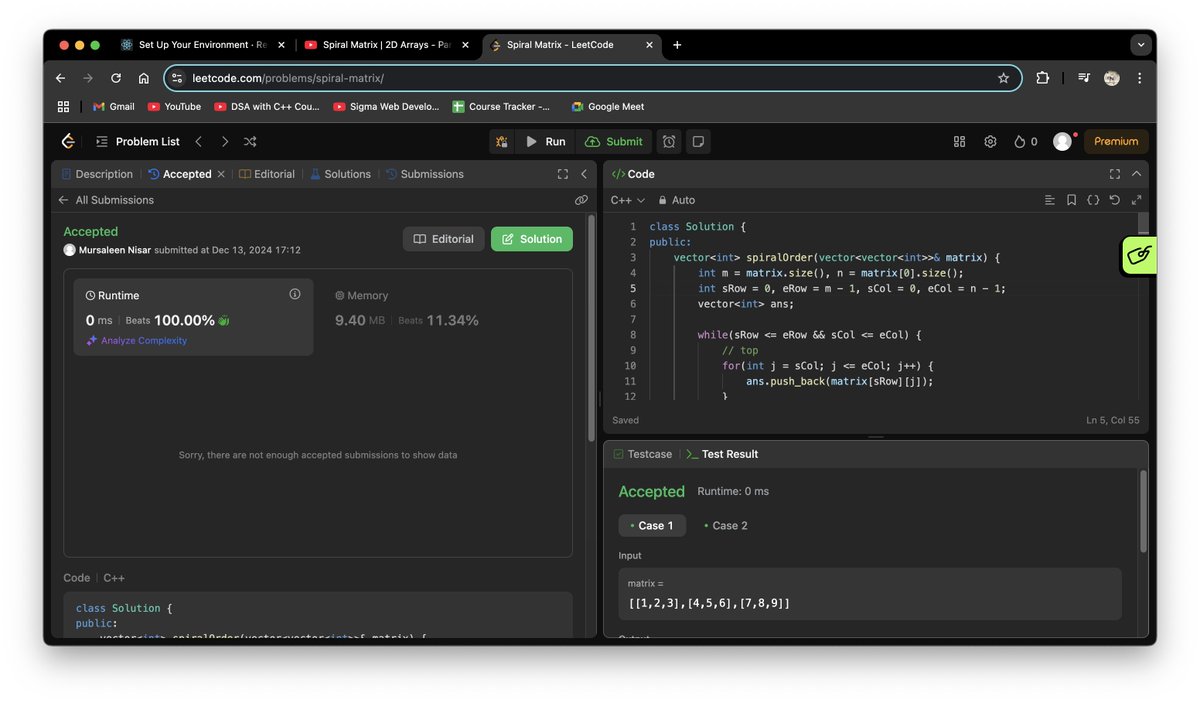1200x703 pixels.
Task: Reset code using the undo arrow icon
Action: coord(1114,199)
